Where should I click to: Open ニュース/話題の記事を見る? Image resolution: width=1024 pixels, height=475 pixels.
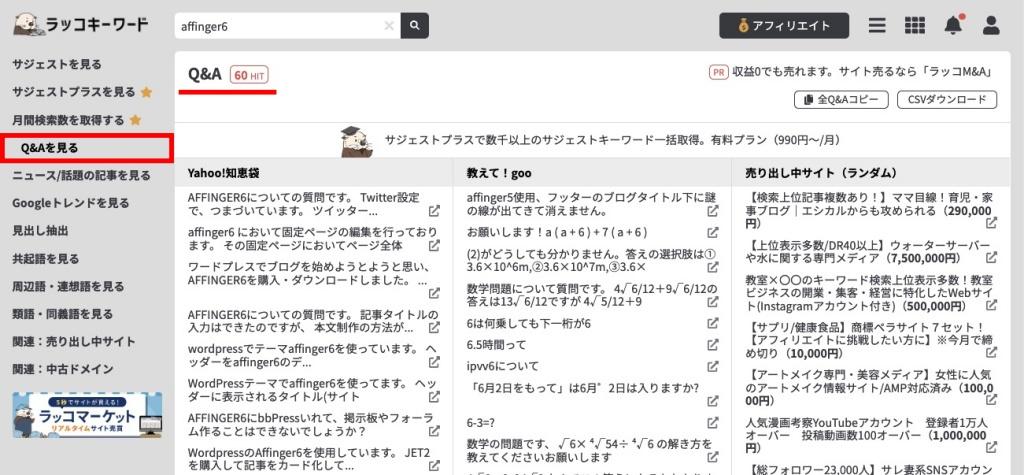pyautogui.click(x=81, y=175)
